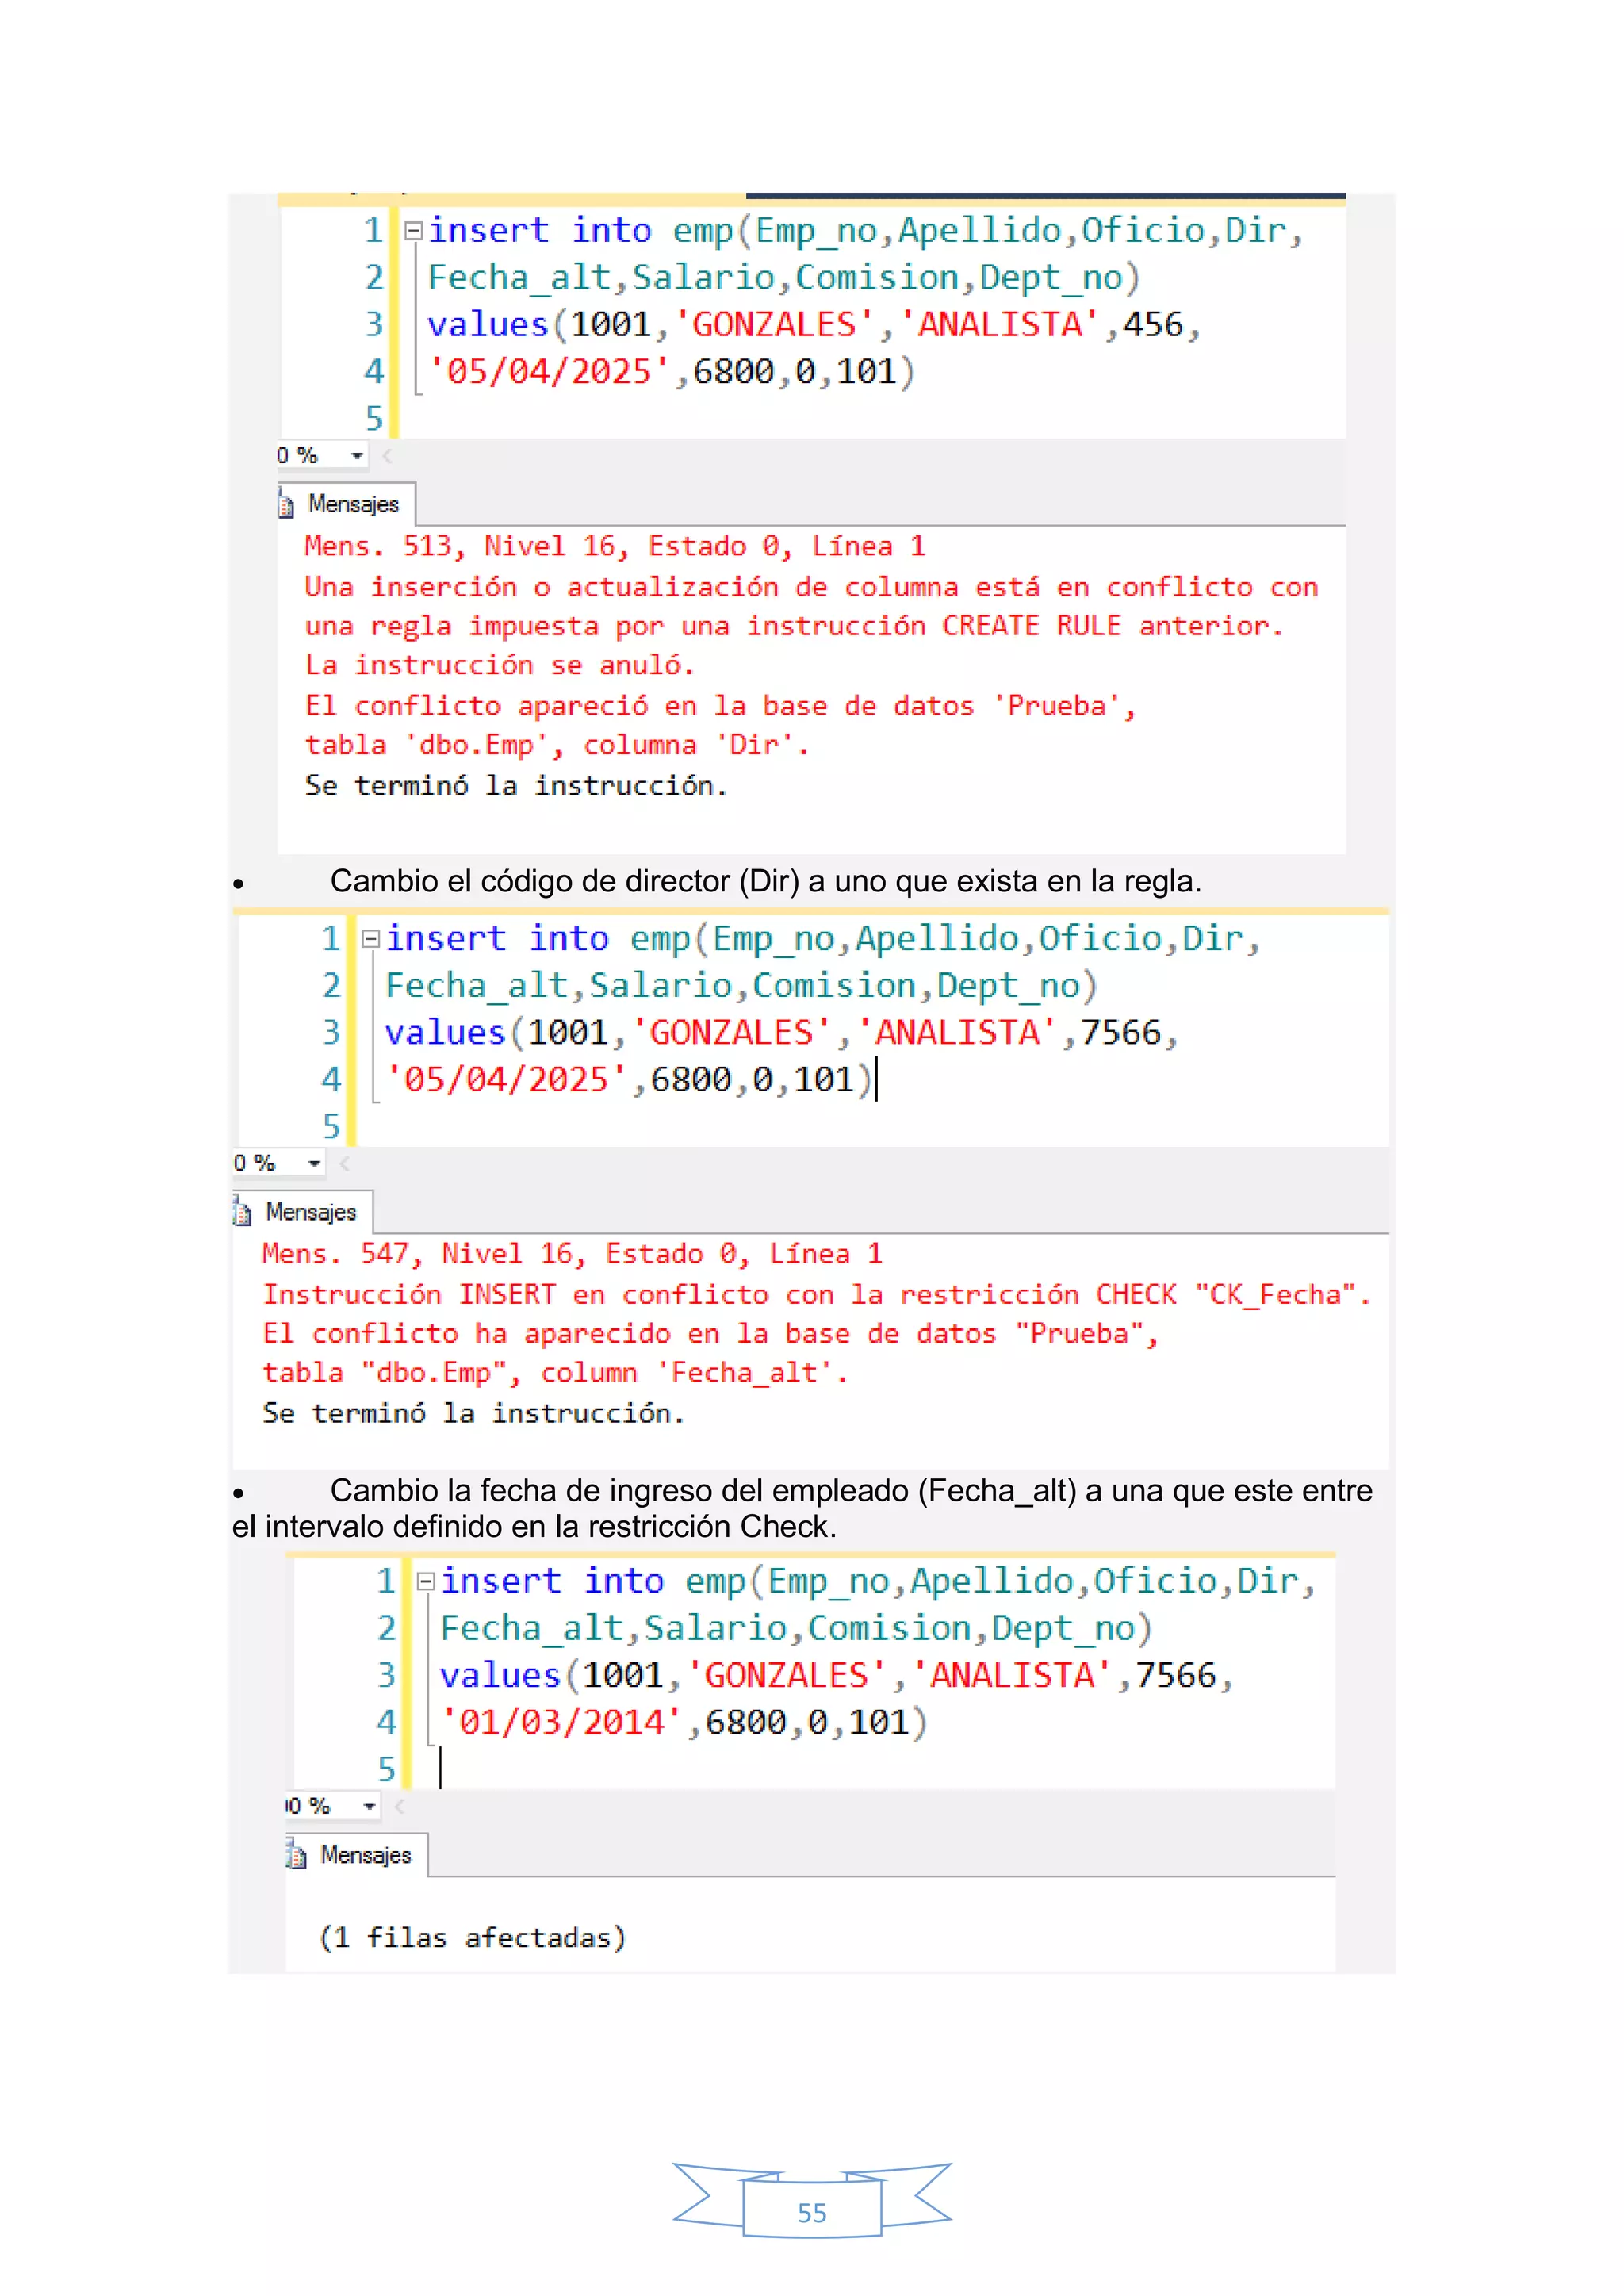
Task: Collapse the insert with 7566 and date '05/04/2025'
Action: (x=370, y=939)
